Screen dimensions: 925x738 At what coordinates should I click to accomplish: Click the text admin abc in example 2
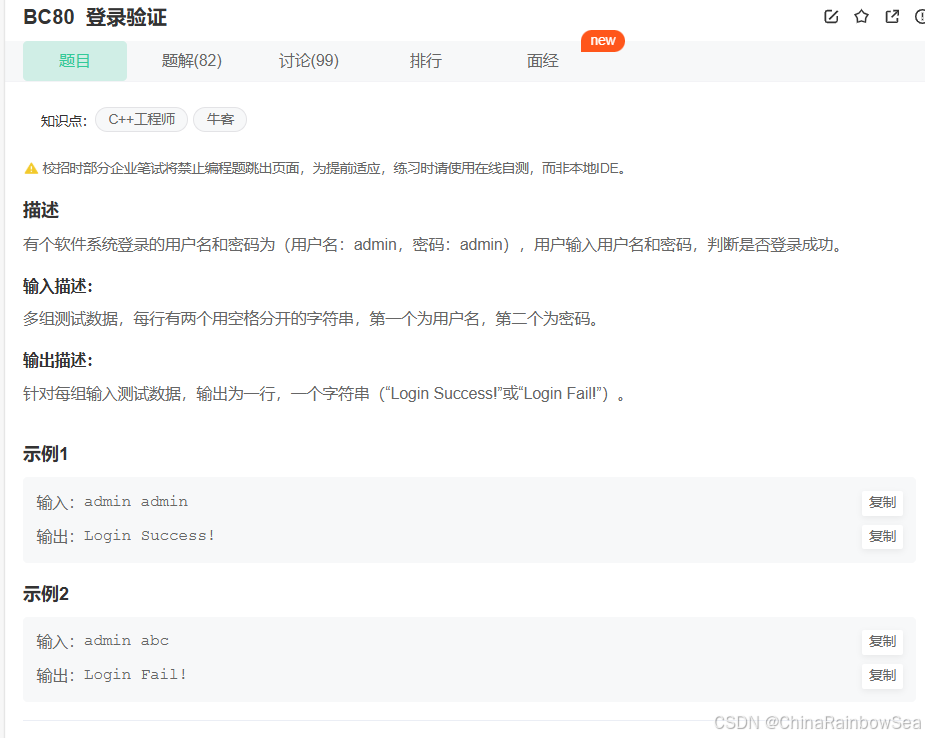126,641
